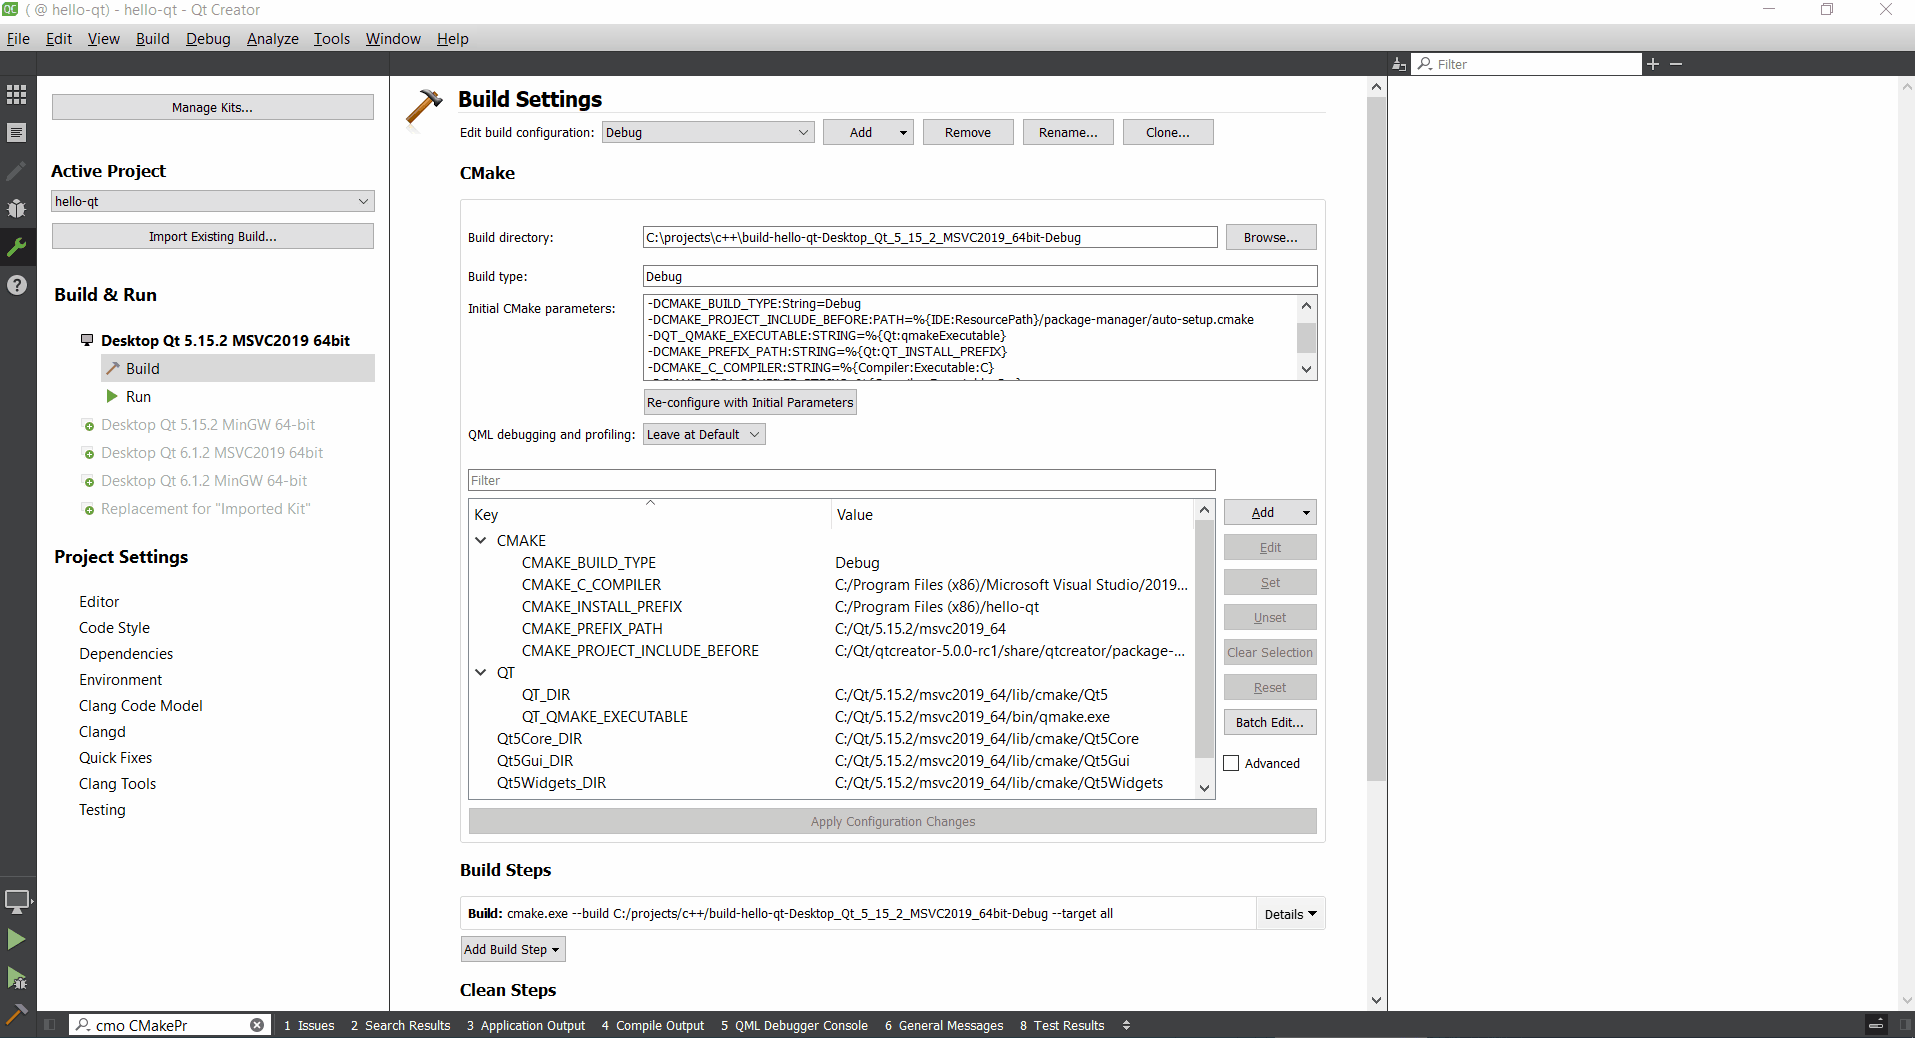Toggle the right sidebar visibility
This screenshot has width=1915, height=1038.
[x=1905, y=1025]
